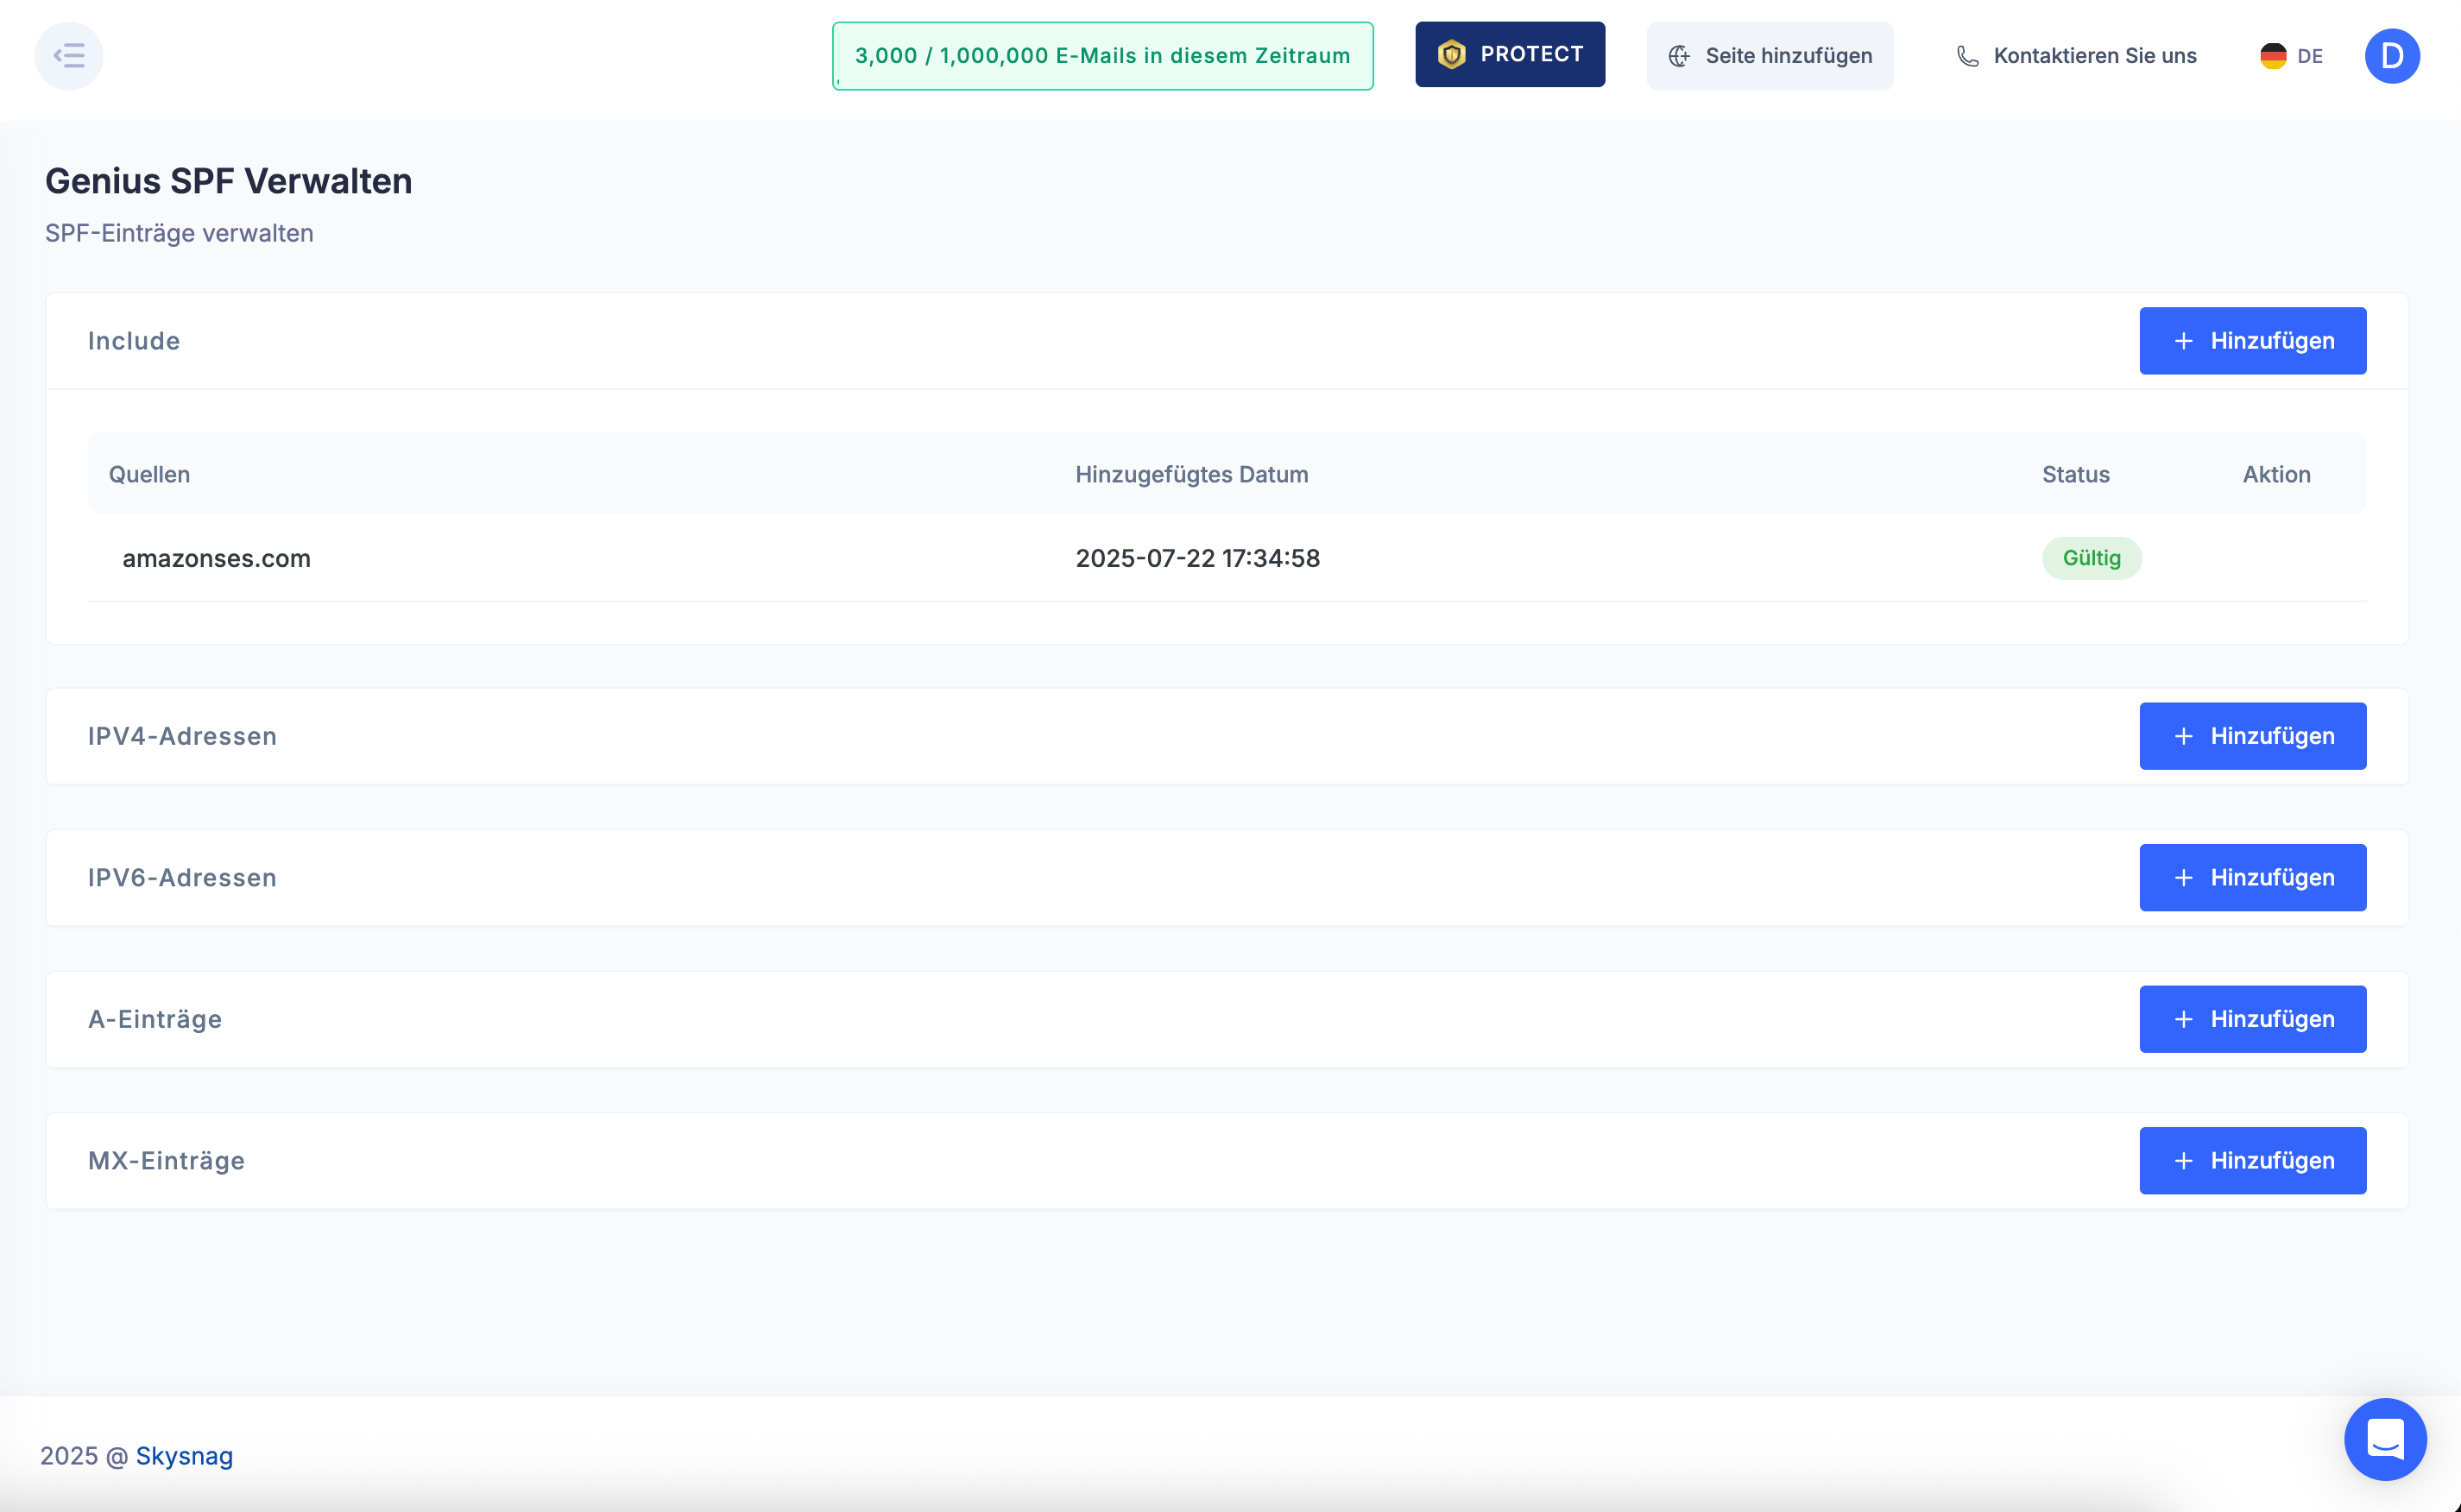Click the email quota usage banner

[x=1102, y=56]
